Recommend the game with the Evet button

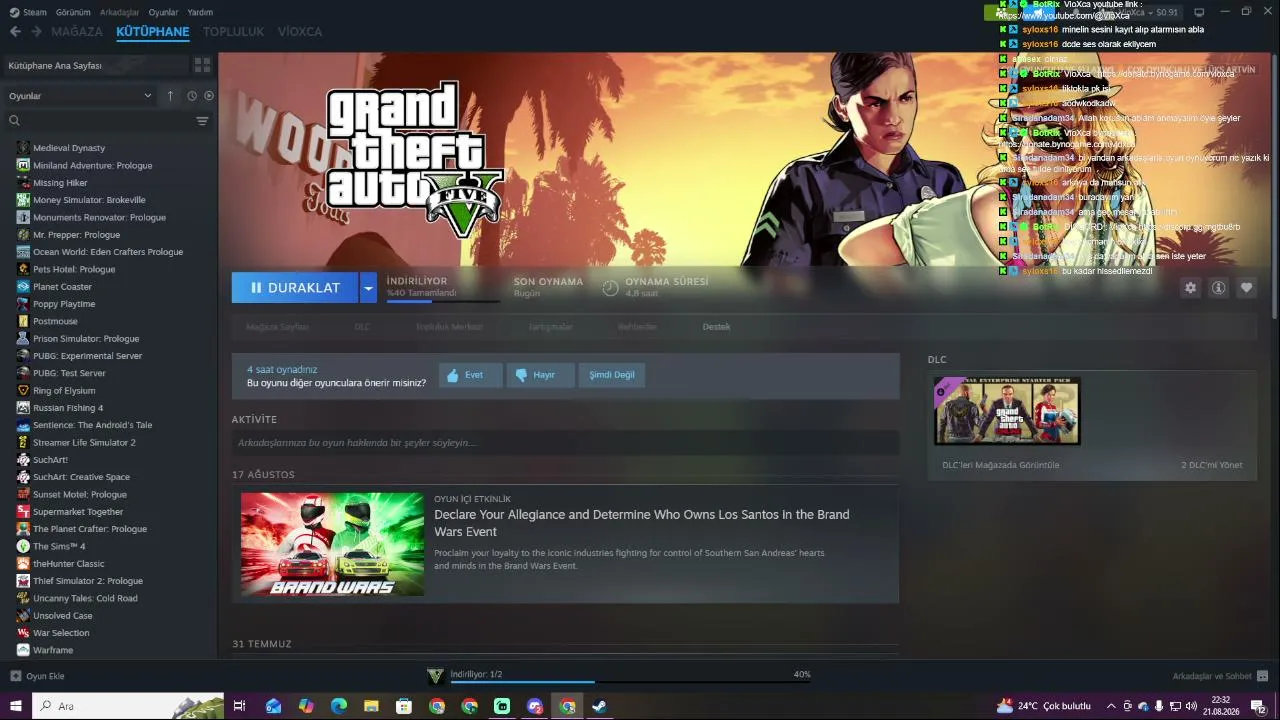coord(471,375)
